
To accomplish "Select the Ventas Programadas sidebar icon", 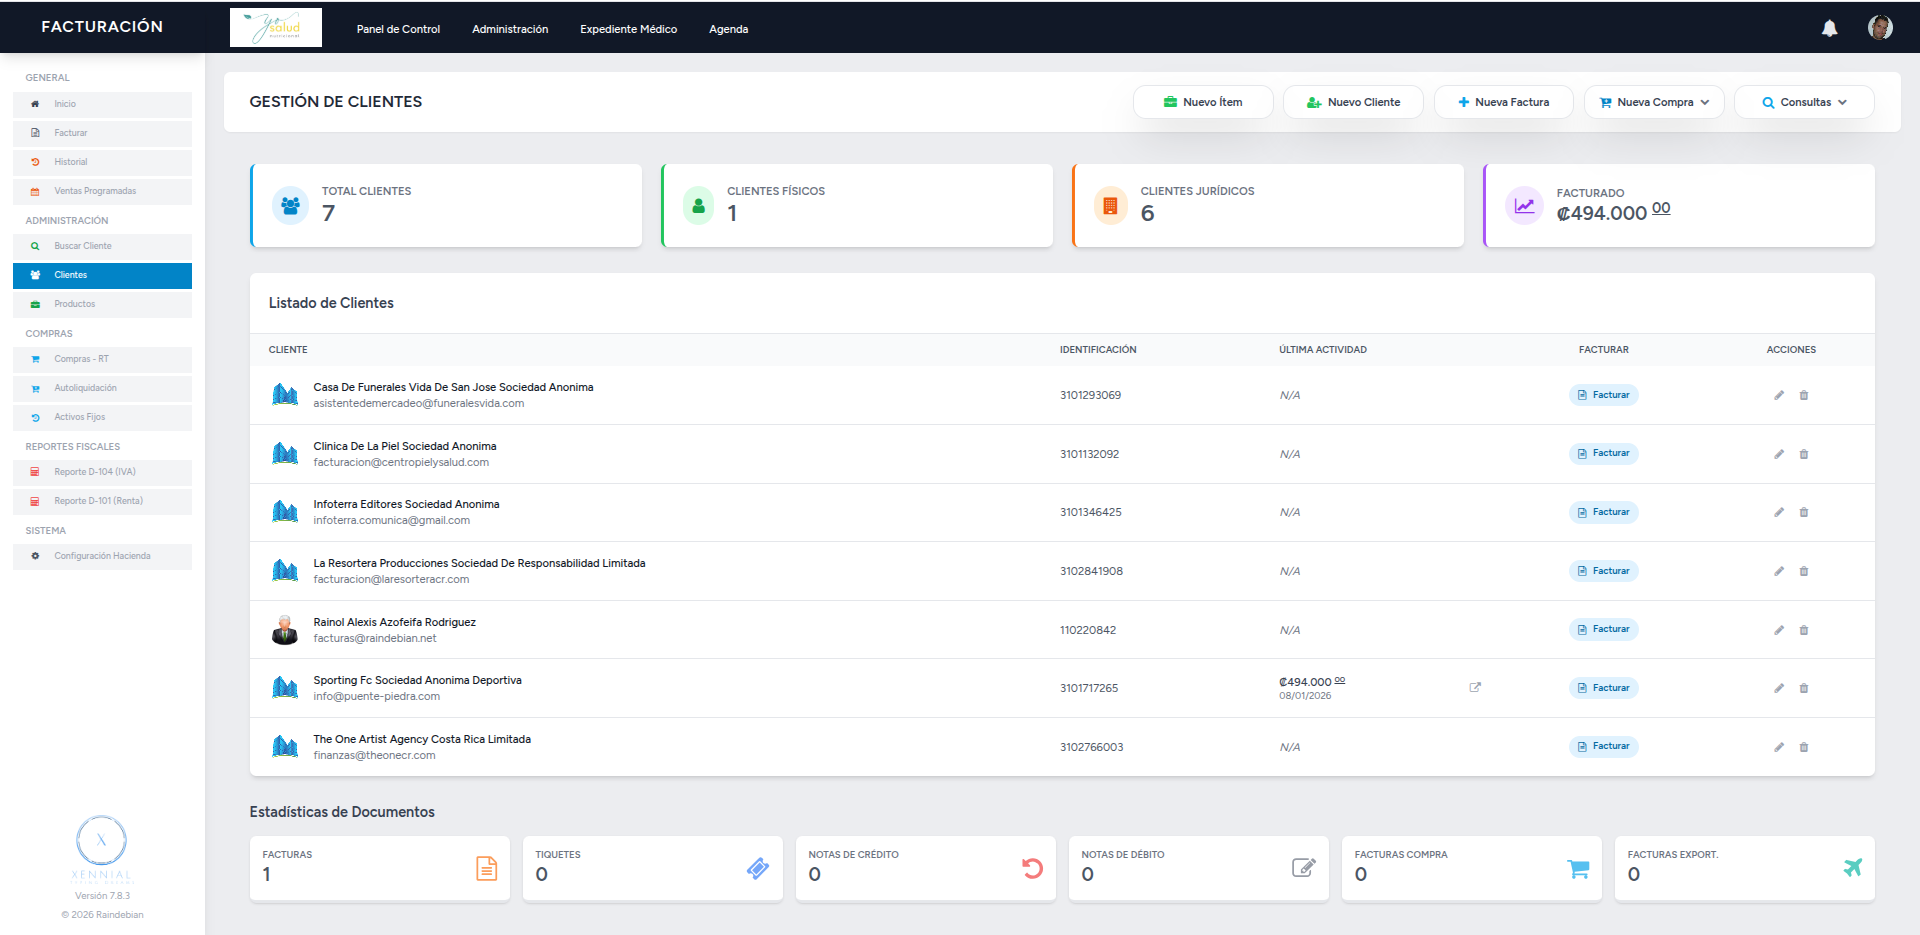I will tap(36, 190).
